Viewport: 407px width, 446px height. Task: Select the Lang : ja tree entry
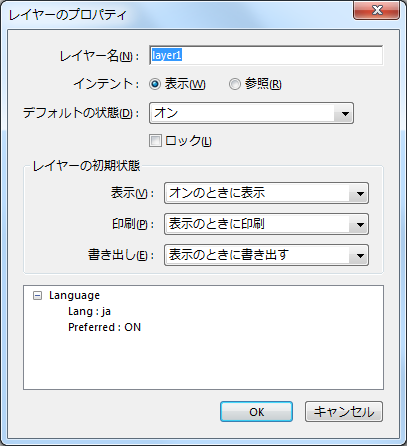pyautogui.click(x=89, y=312)
